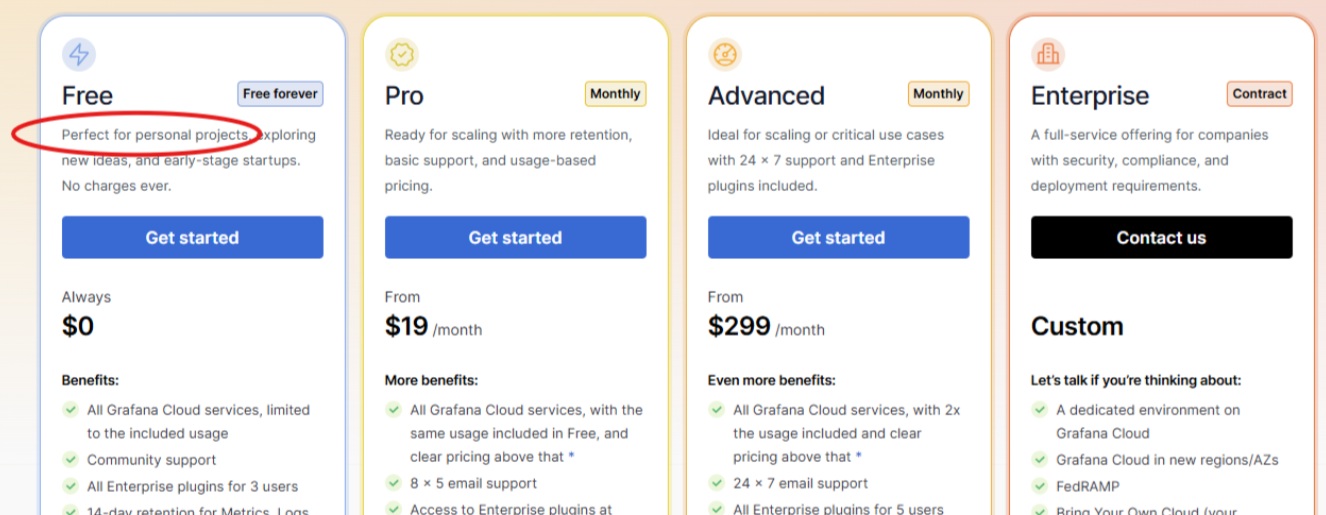Click the Free forever badge
The height and width of the screenshot is (515, 1326).
280,94
